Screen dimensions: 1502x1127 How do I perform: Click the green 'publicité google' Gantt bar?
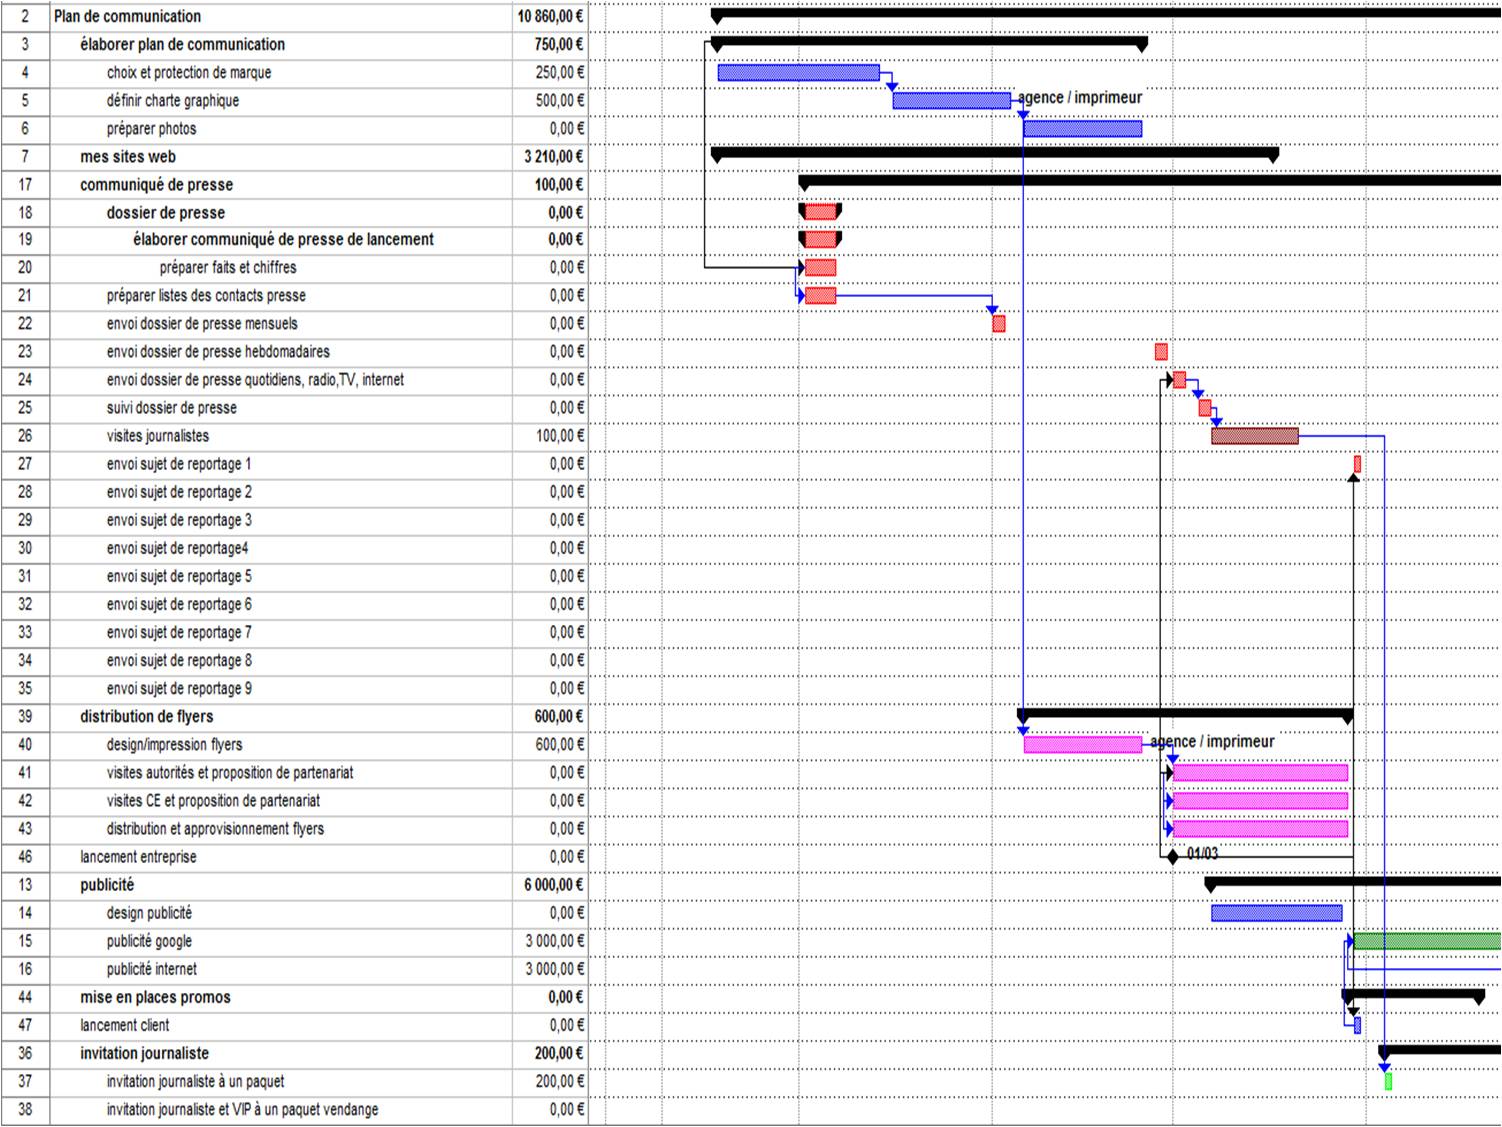1428,941
